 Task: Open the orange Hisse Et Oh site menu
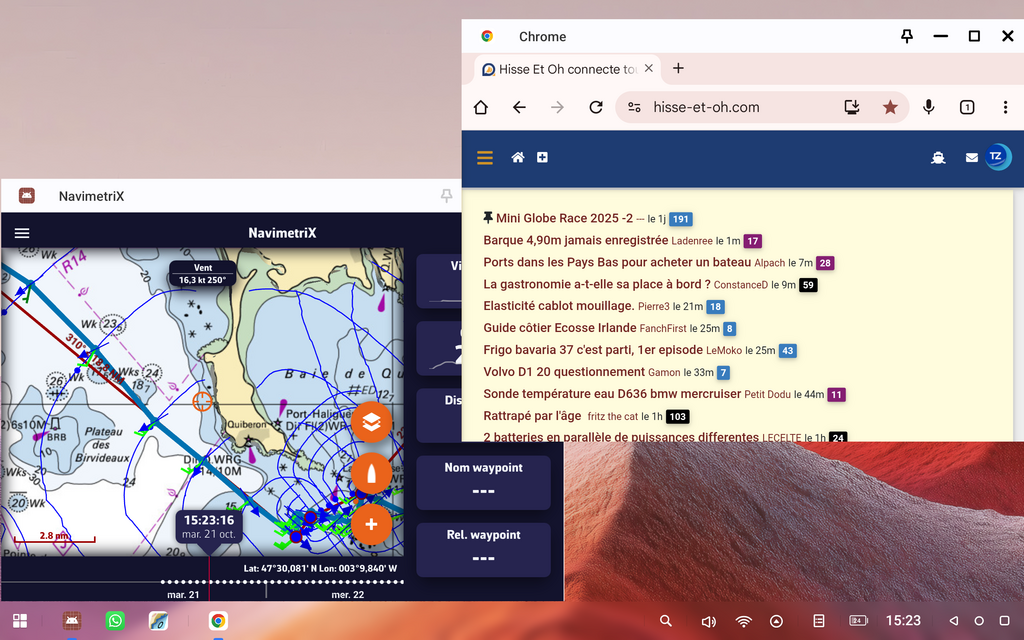(485, 158)
